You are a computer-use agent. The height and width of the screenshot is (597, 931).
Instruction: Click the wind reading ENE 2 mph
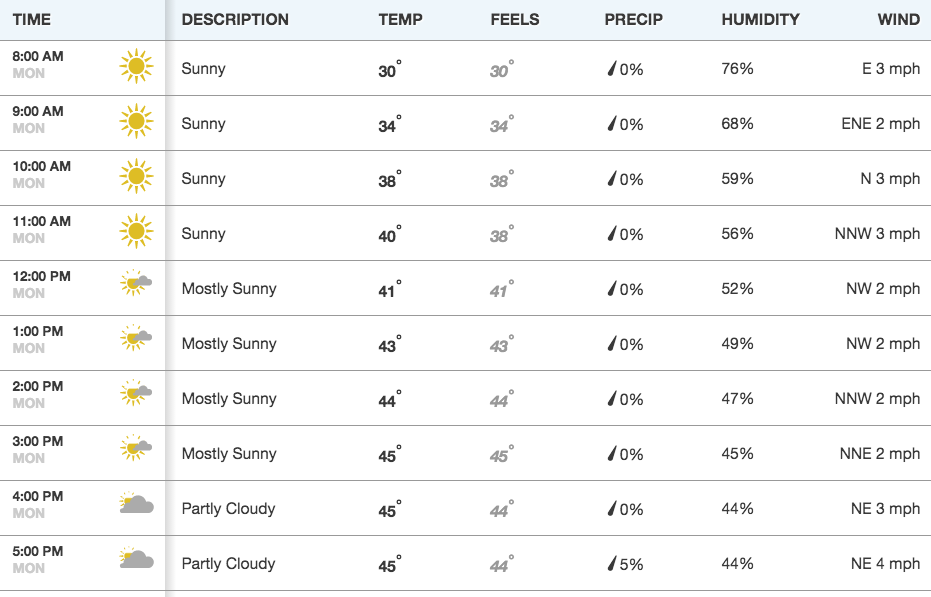click(x=881, y=124)
